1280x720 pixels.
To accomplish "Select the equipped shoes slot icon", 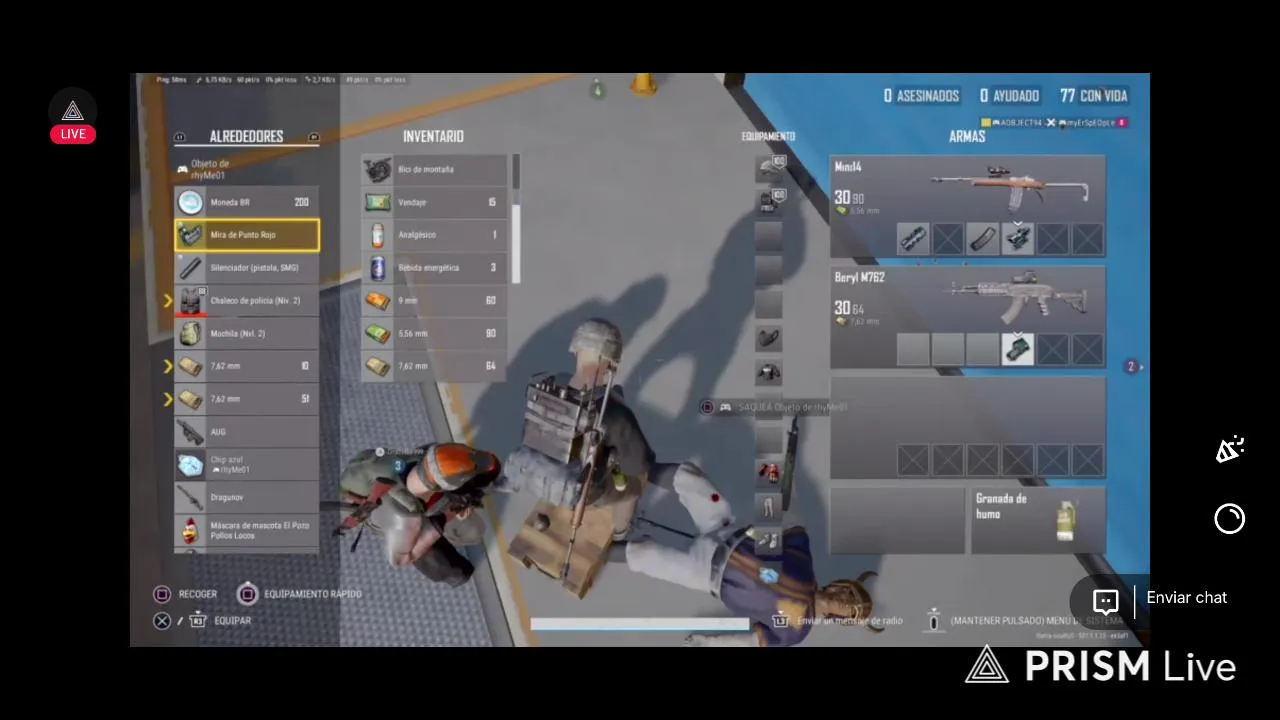I will pos(769,540).
